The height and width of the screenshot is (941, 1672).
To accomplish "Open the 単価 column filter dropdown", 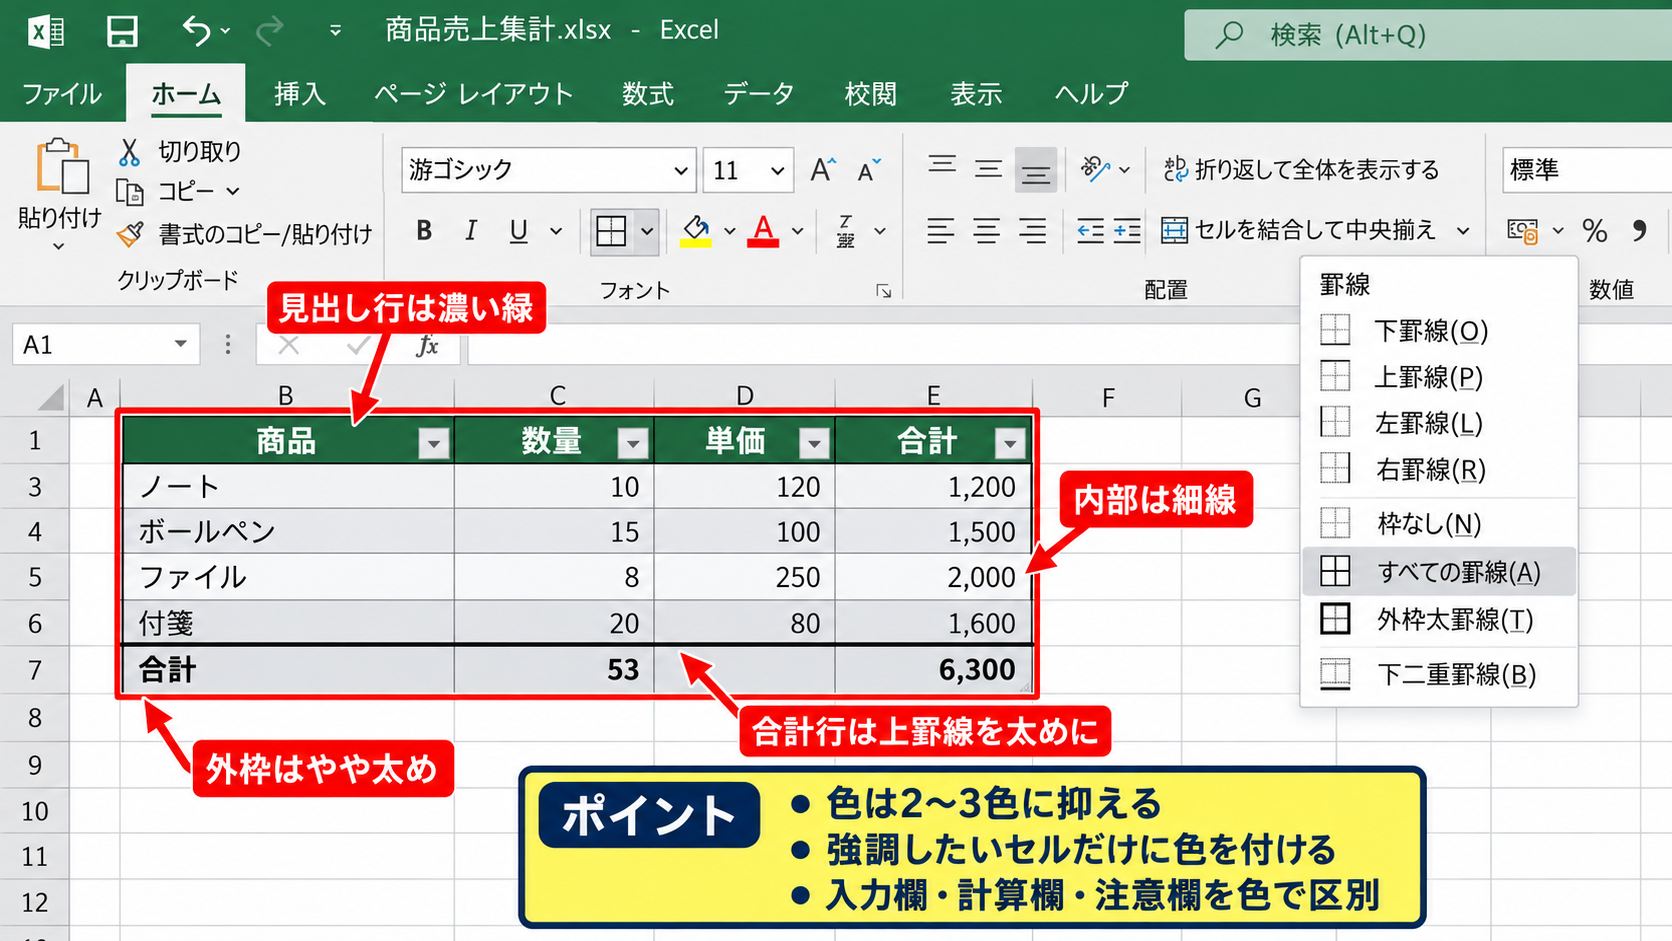I will 814,443.
